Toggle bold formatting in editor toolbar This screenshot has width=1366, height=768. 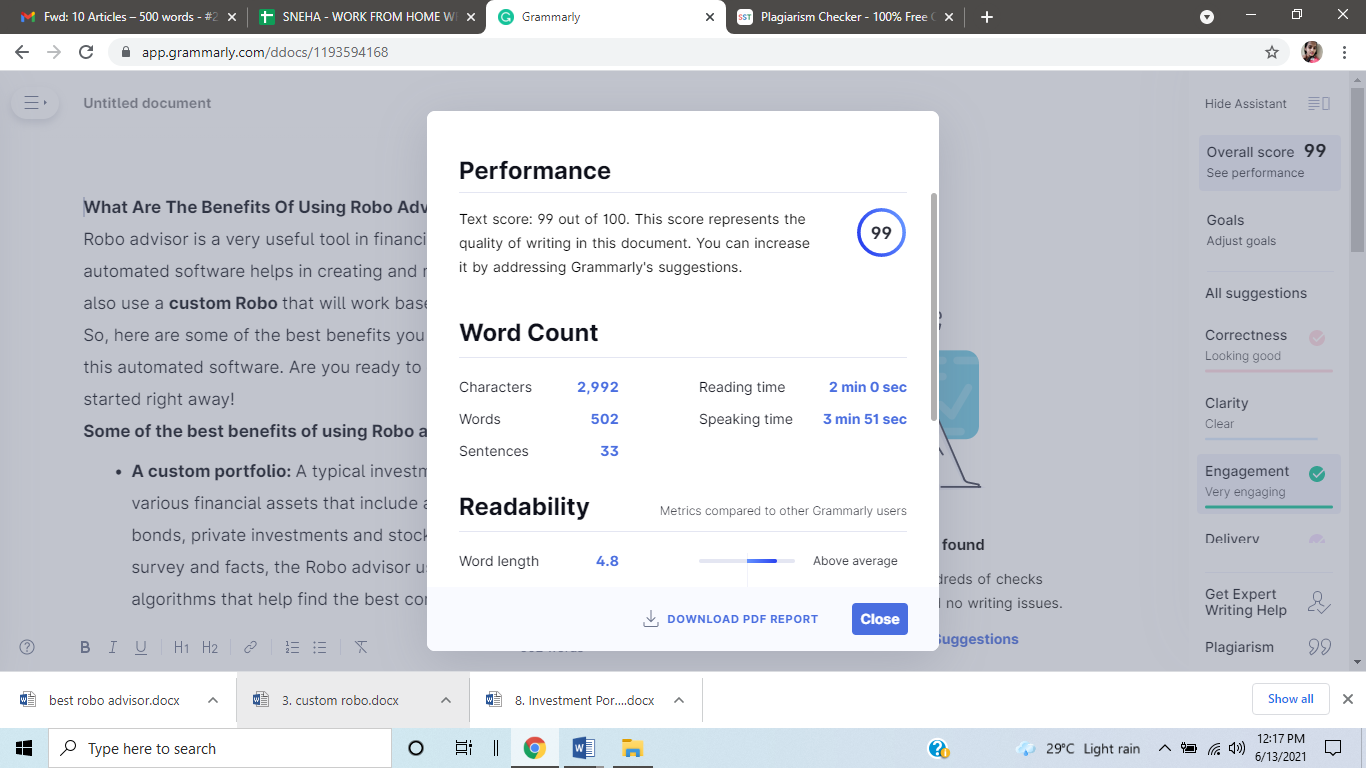[85, 647]
